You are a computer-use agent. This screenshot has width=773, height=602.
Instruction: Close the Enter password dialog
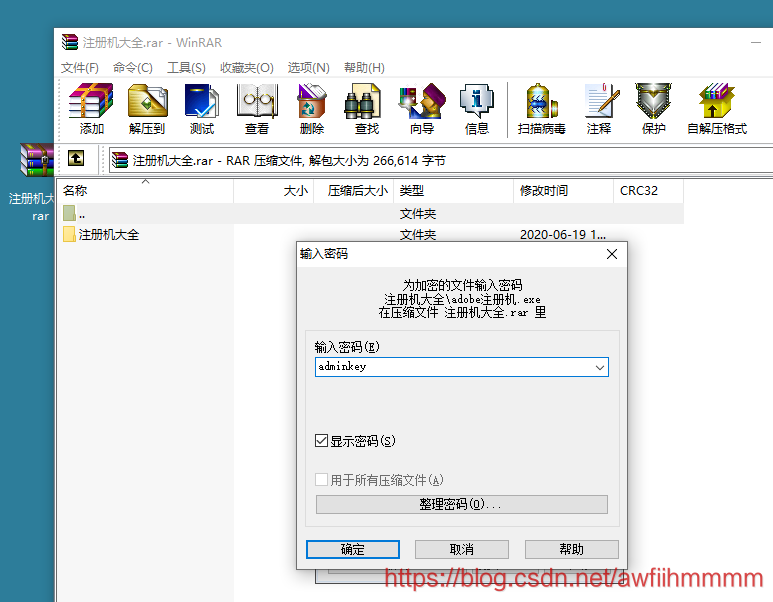pos(612,254)
